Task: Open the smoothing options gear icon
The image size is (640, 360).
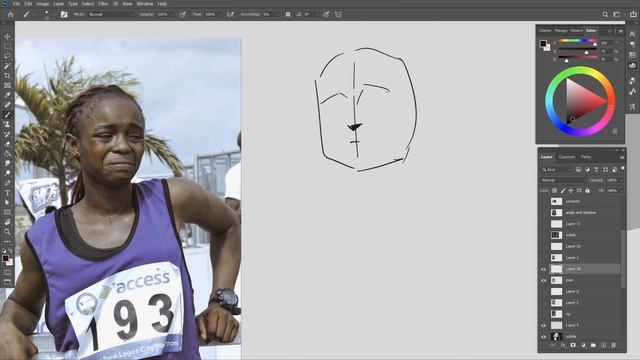Action: tap(288, 14)
